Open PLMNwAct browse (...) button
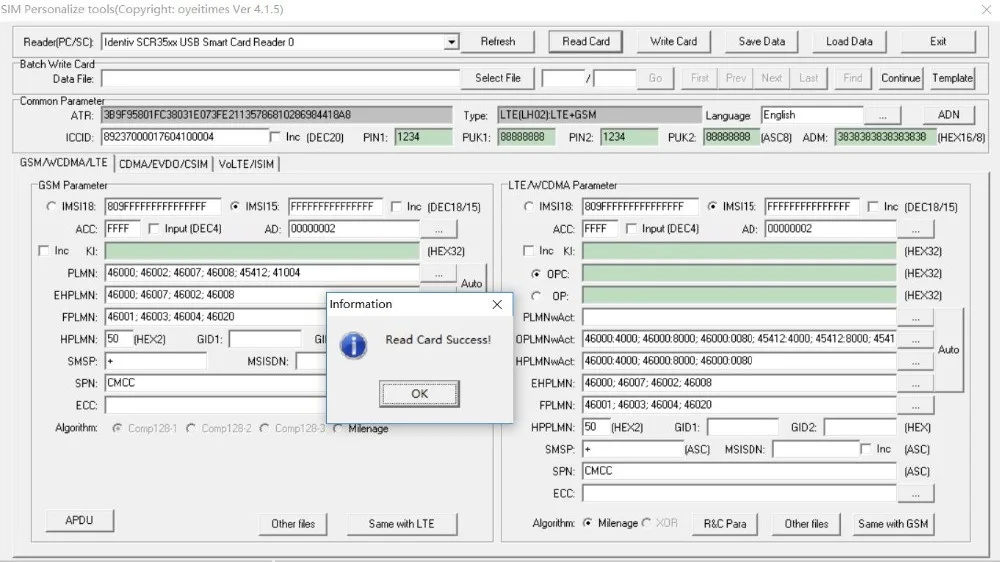The width and height of the screenshot is (1000, 562). tap(916, 318)
